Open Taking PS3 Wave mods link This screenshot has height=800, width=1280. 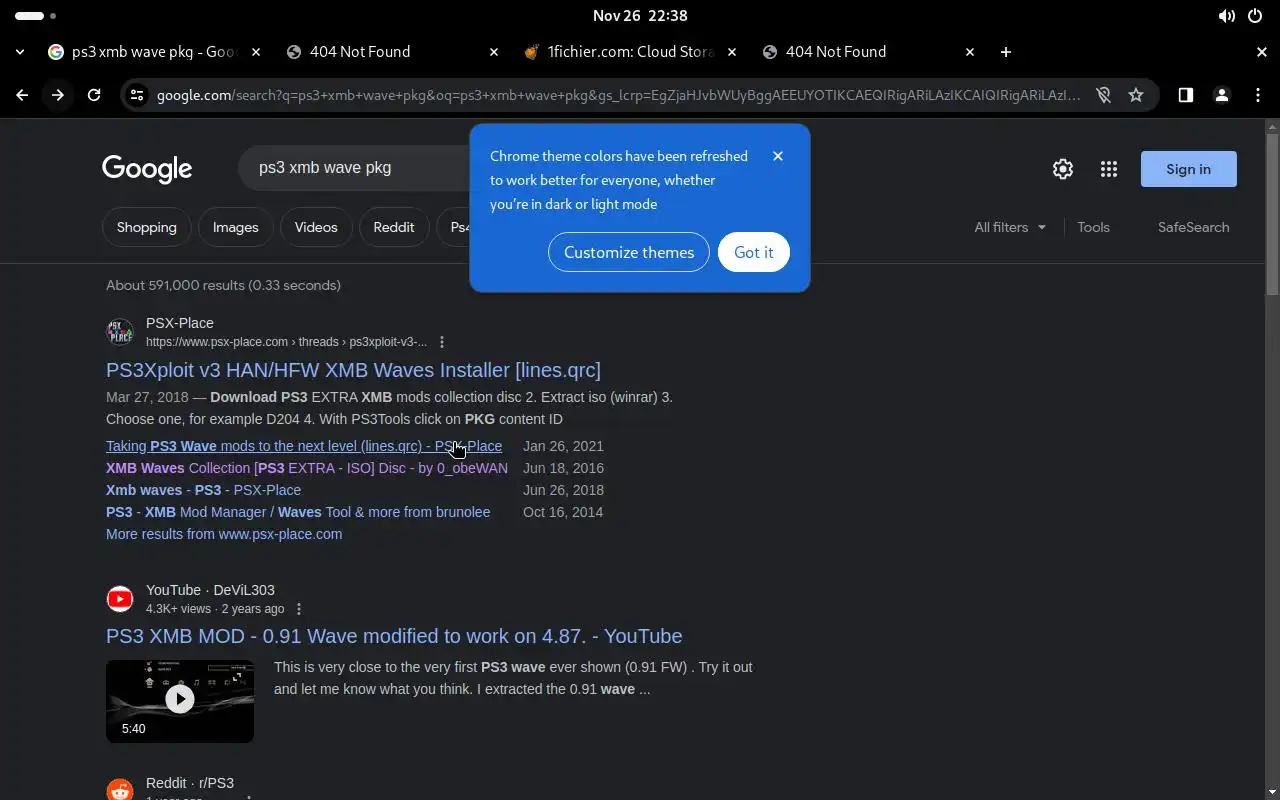(304, 446)
